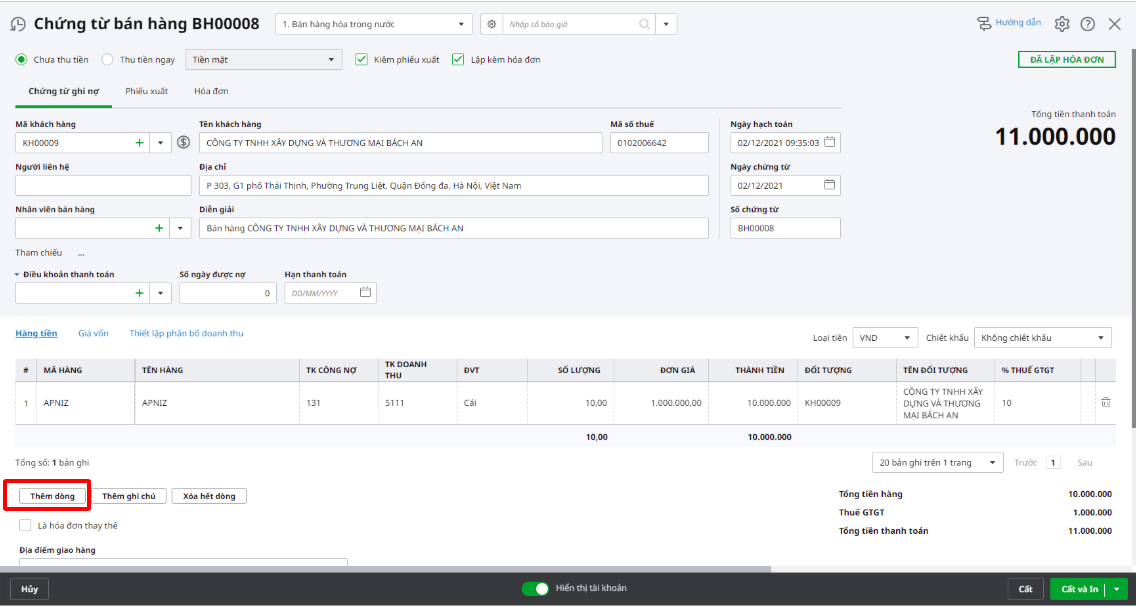Uncheck the Kiêm phiếu xuất checkbox

[362, 60]
